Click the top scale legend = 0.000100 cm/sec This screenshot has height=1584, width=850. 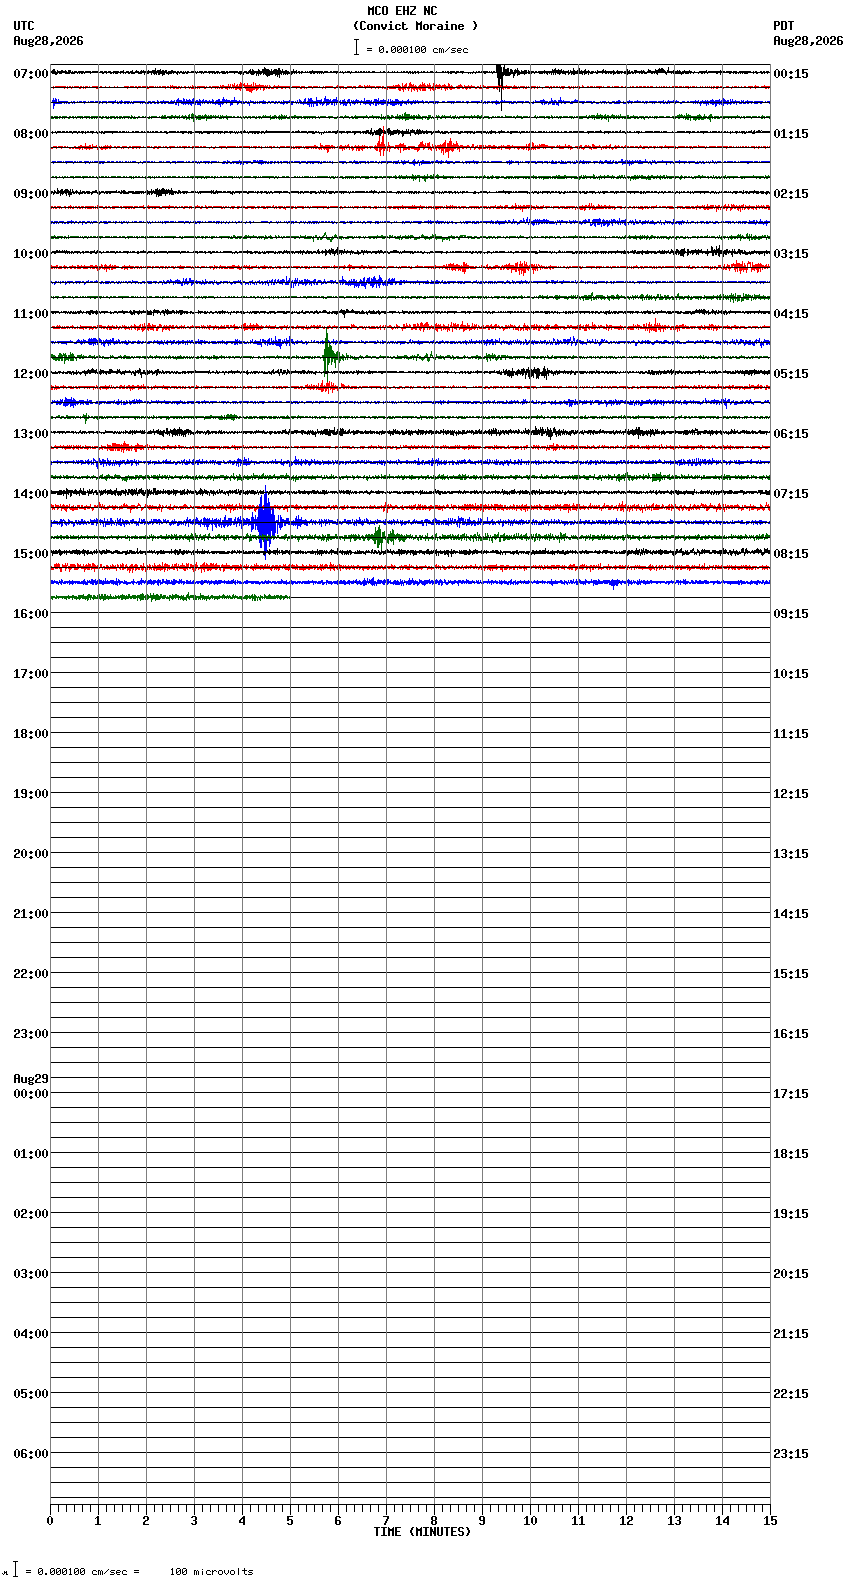click(x=417, y=49)
